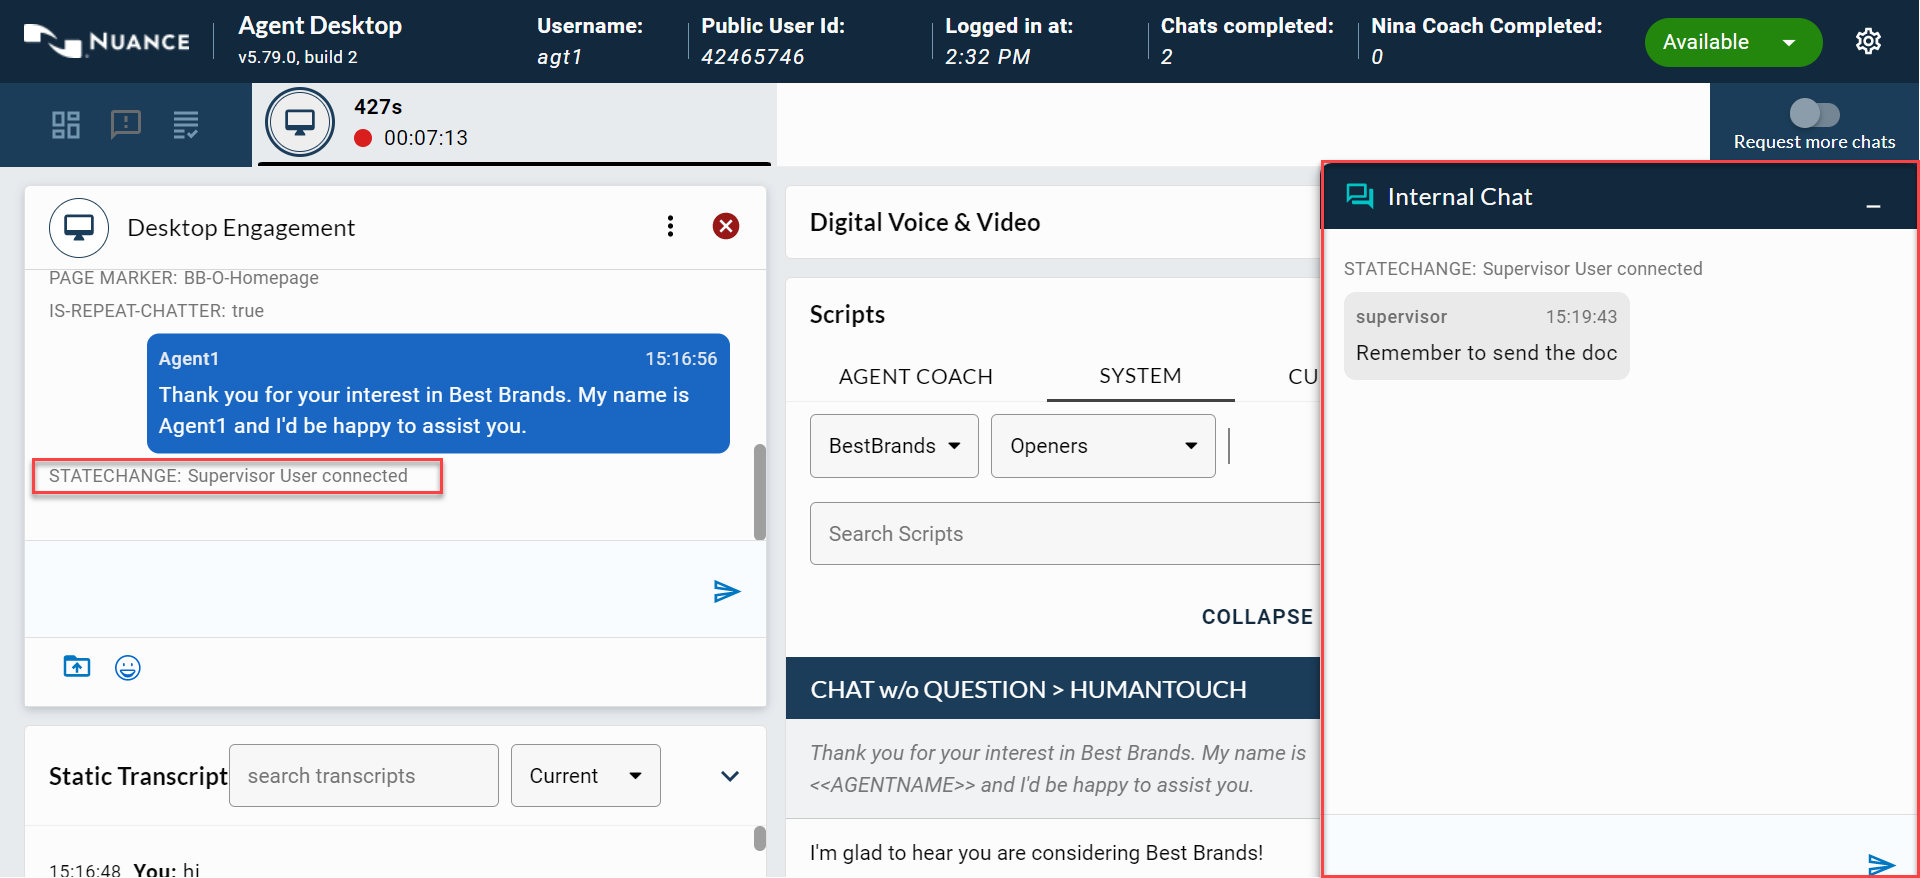1920x878 pixels.
Task: Open the Openers category dropdown
Action: 1102,446
